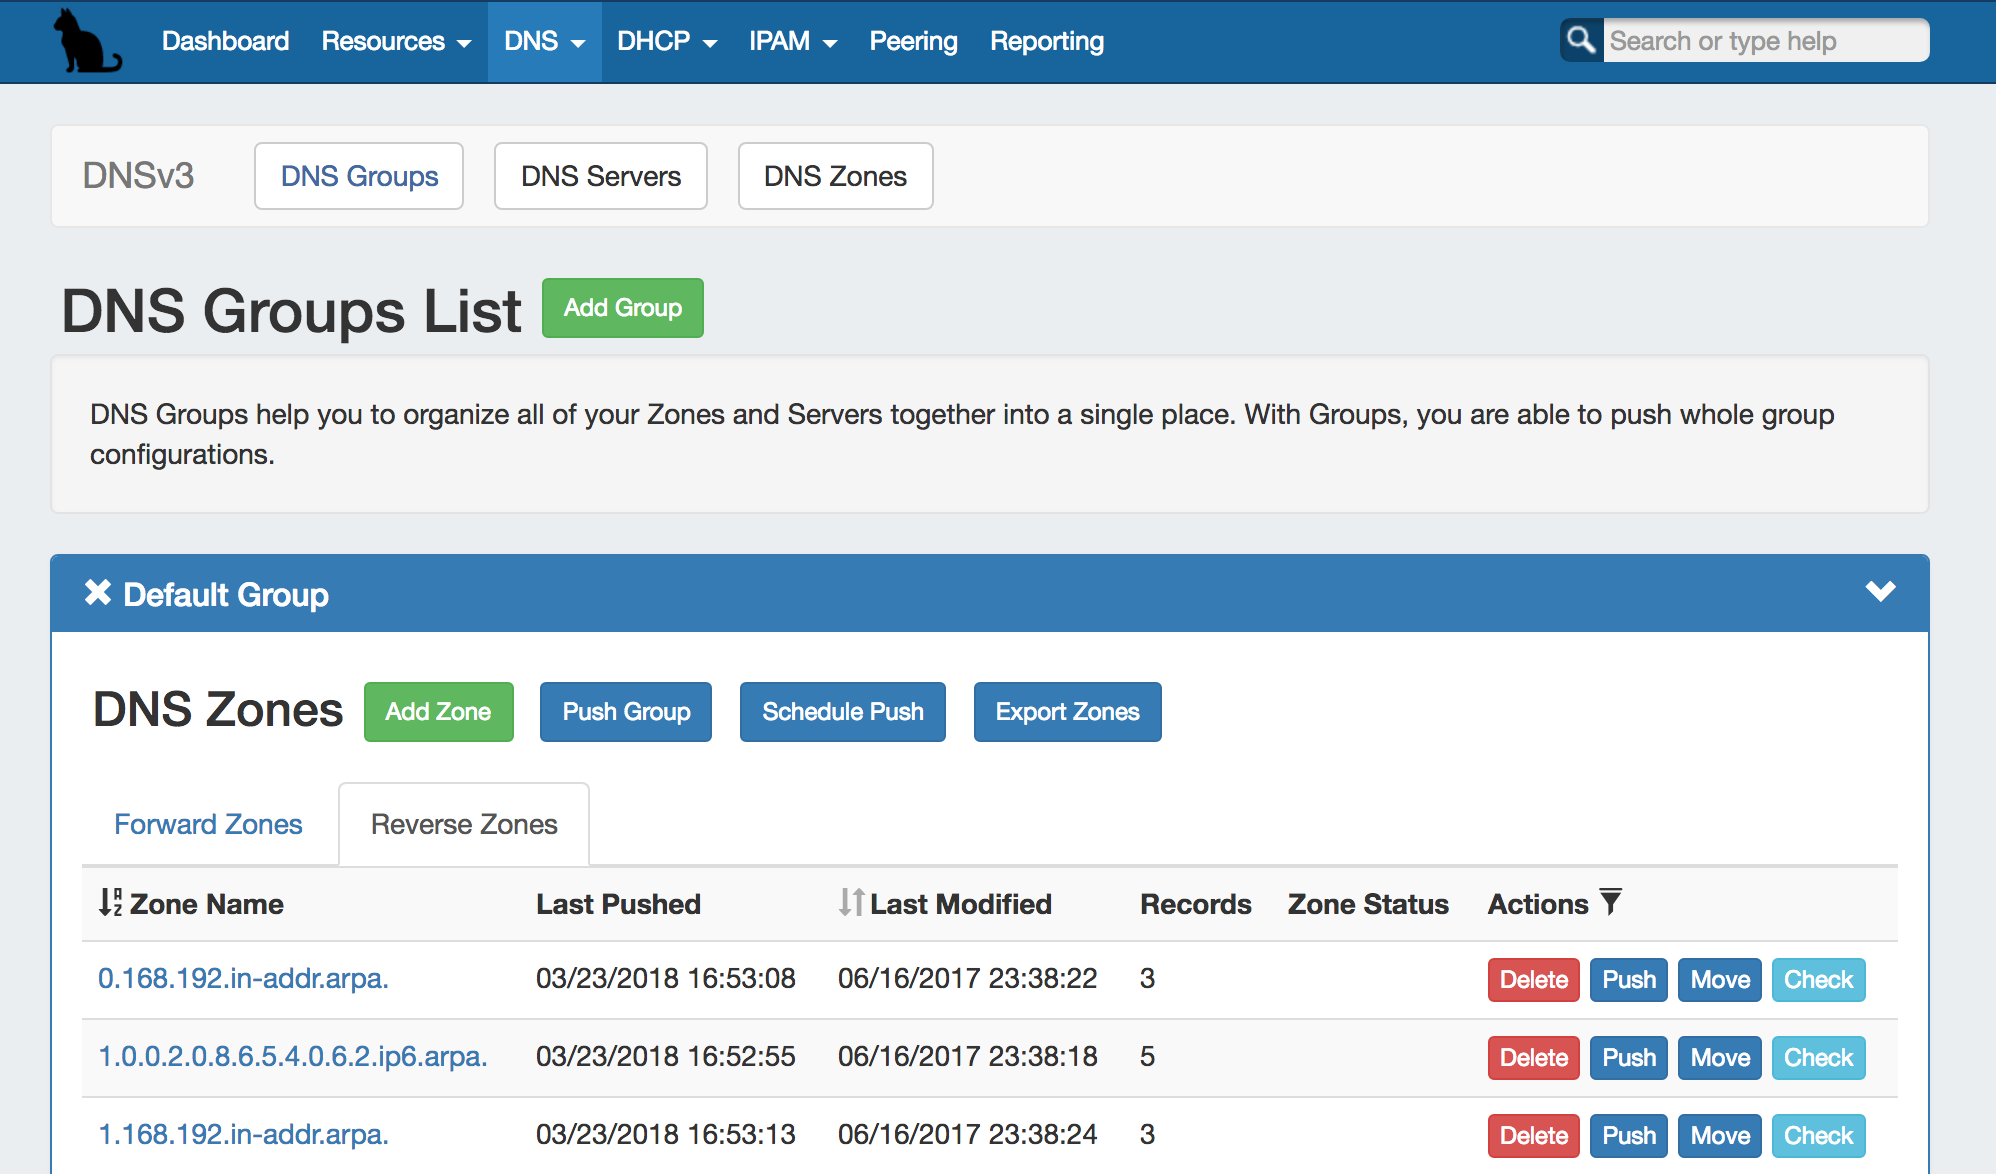Open the Resources dropdown menu

coord(395,41)
